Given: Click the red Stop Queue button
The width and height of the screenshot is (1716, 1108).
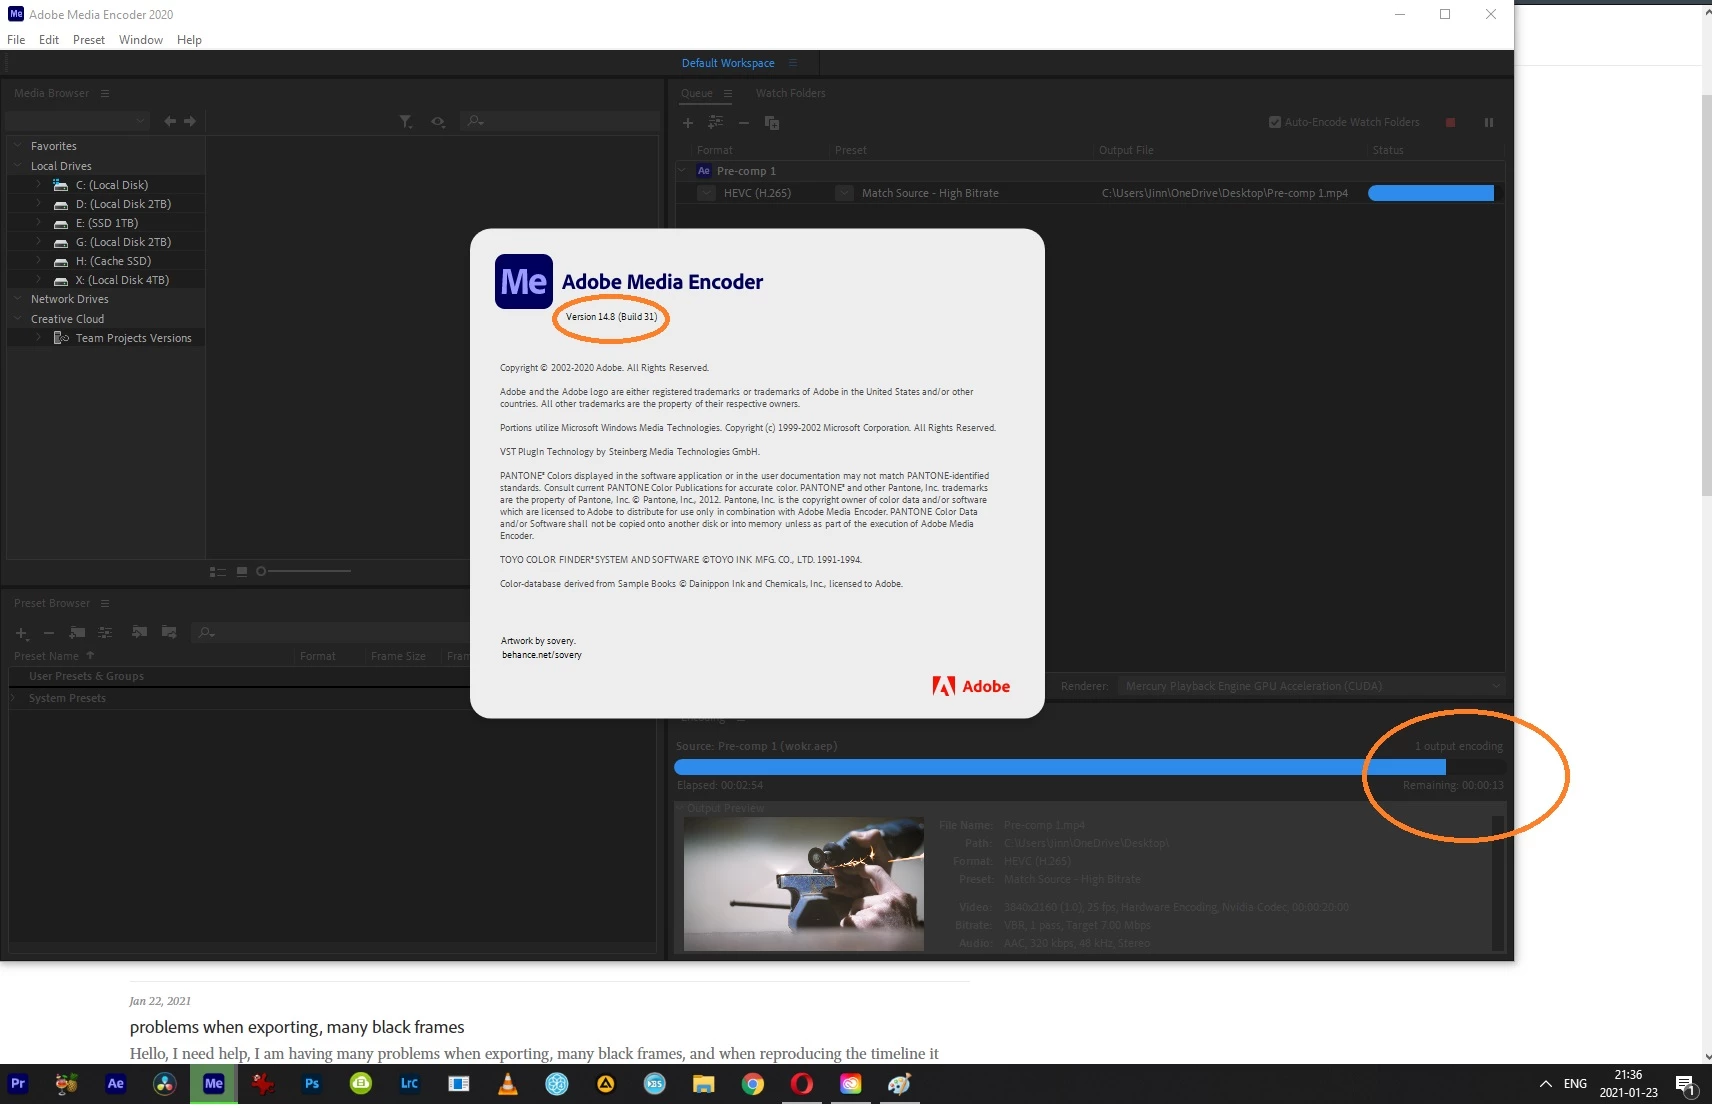Looking at the screenshot, I should 1450,123.
